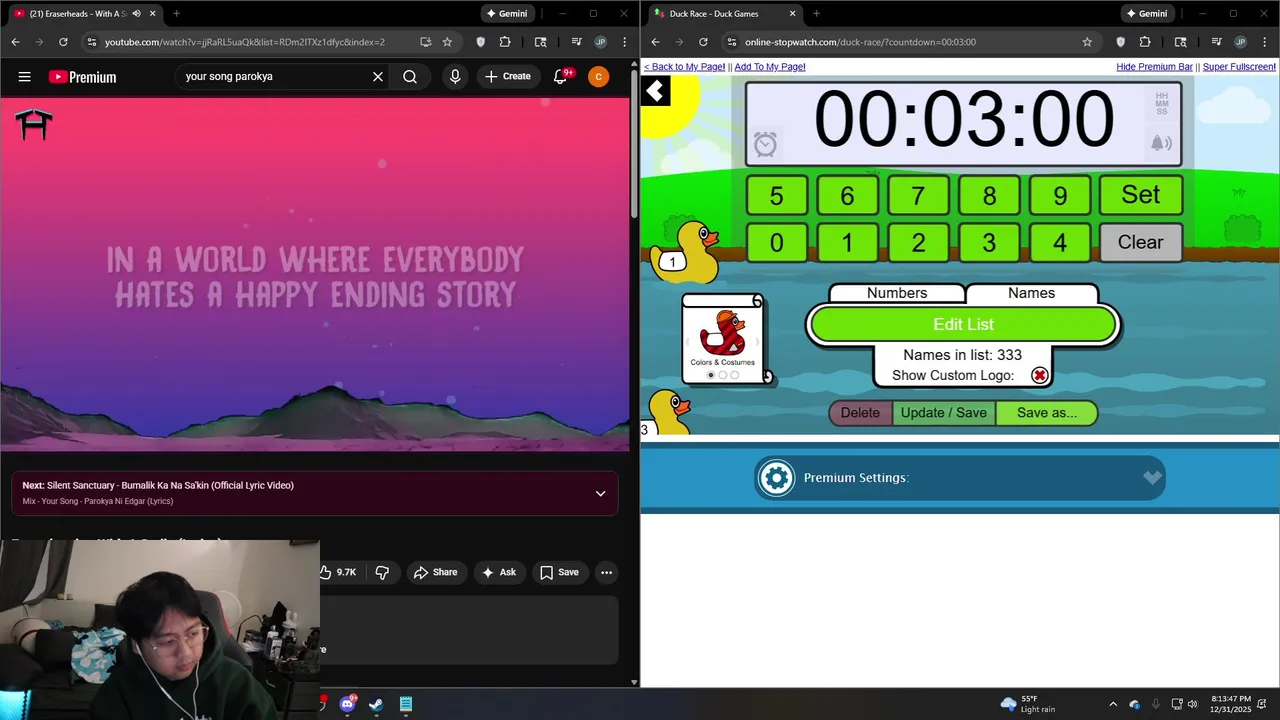Select the first costume page dot

coord(711,376)
